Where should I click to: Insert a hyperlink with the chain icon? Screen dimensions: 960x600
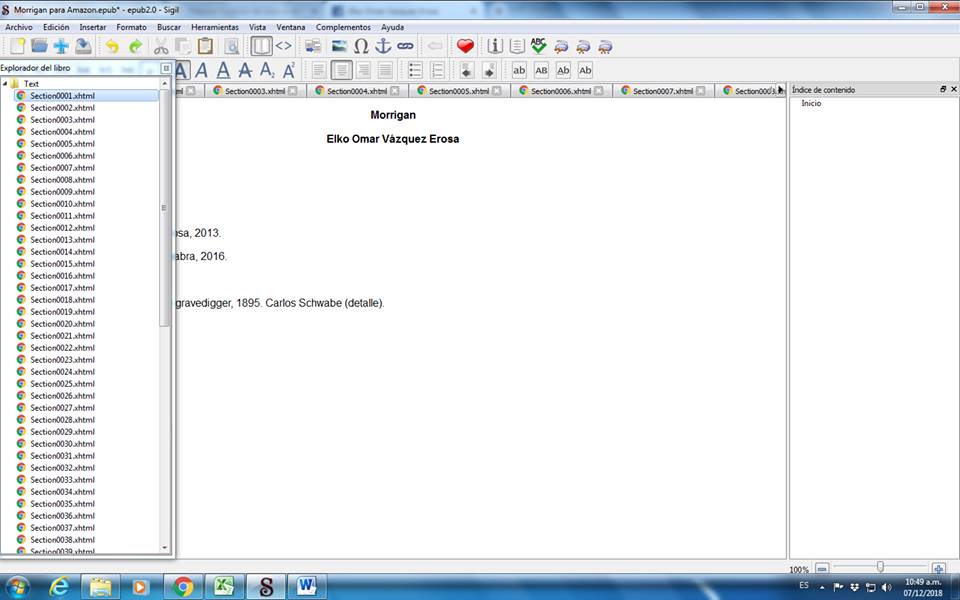tap(405, 46)
